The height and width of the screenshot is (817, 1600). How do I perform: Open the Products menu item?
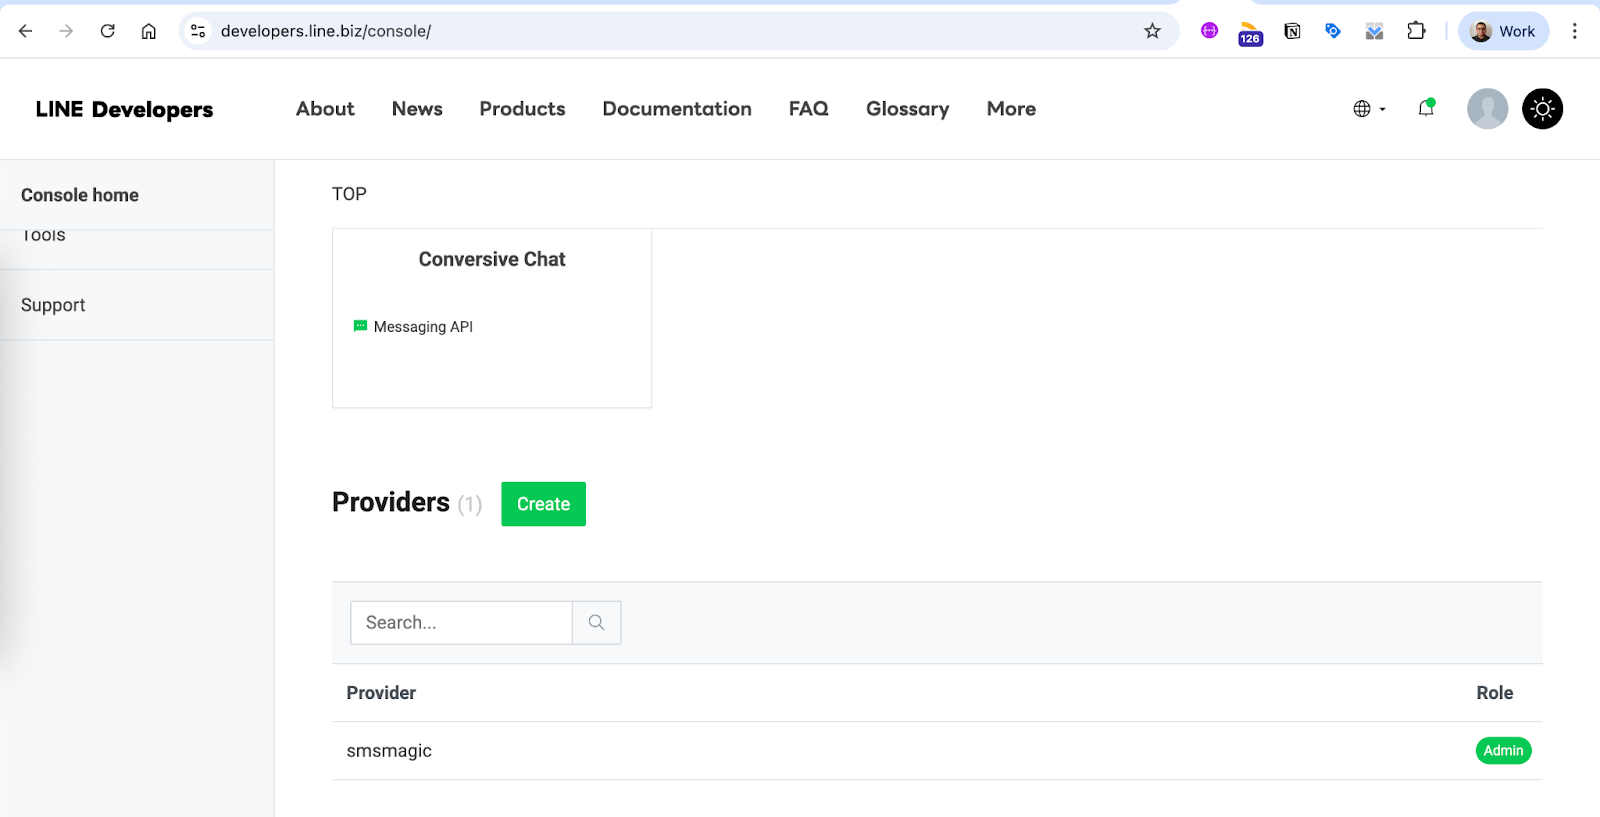tap(522, 108)
